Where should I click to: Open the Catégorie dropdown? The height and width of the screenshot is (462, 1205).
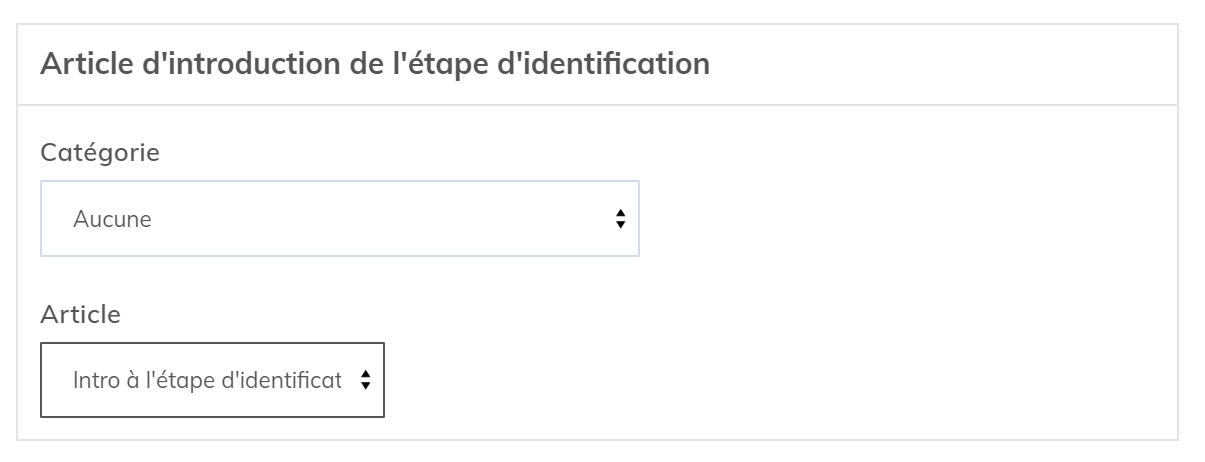[x=339, y=218]
